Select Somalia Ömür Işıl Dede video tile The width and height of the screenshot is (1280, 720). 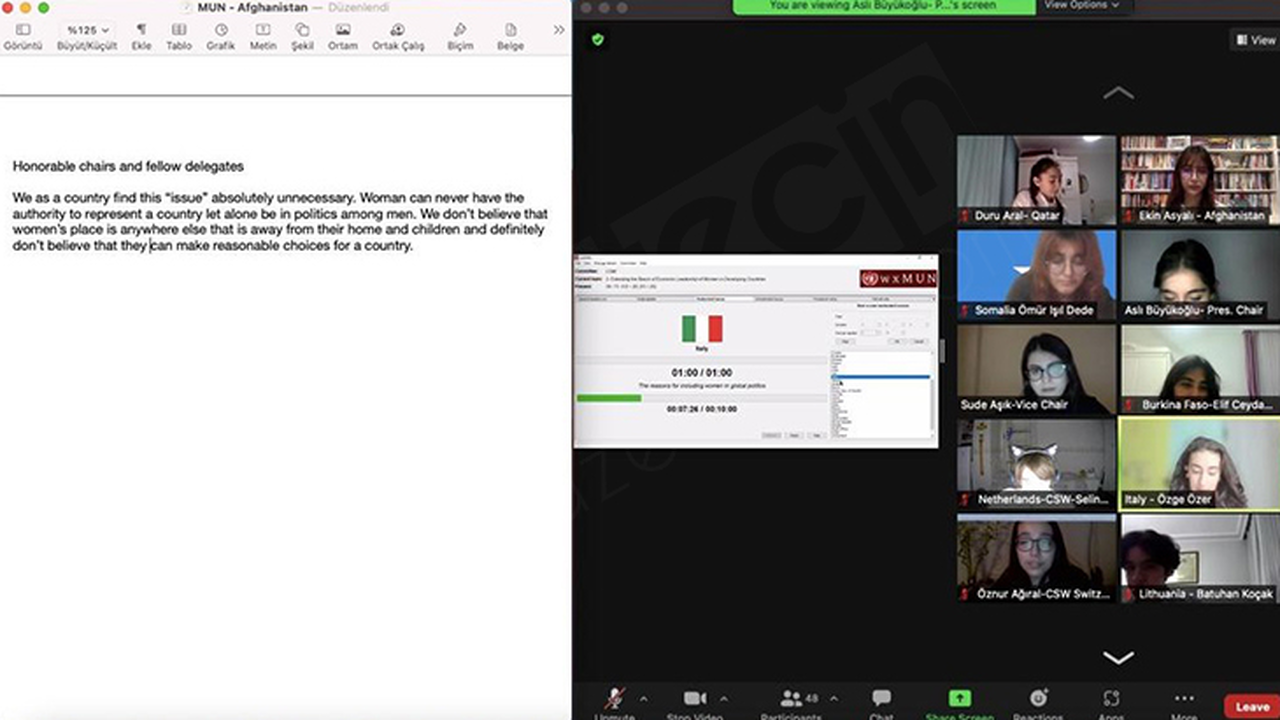pyautogui.click(x=1036, y=275)
